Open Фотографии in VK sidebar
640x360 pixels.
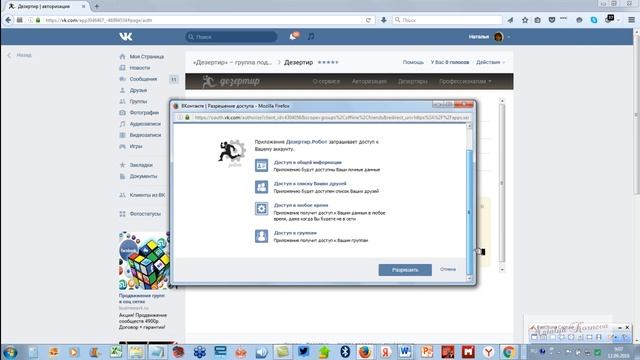coord(144,112)
